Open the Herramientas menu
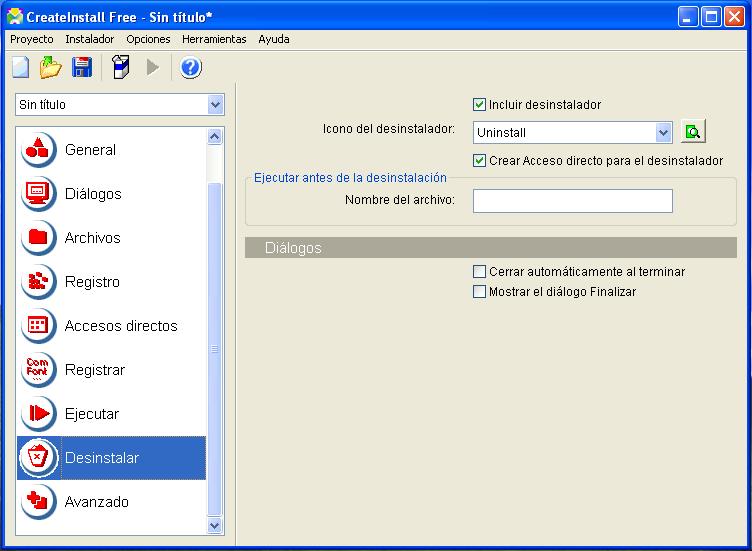Viewport: 752px width, 551px height. pos(214,39)
